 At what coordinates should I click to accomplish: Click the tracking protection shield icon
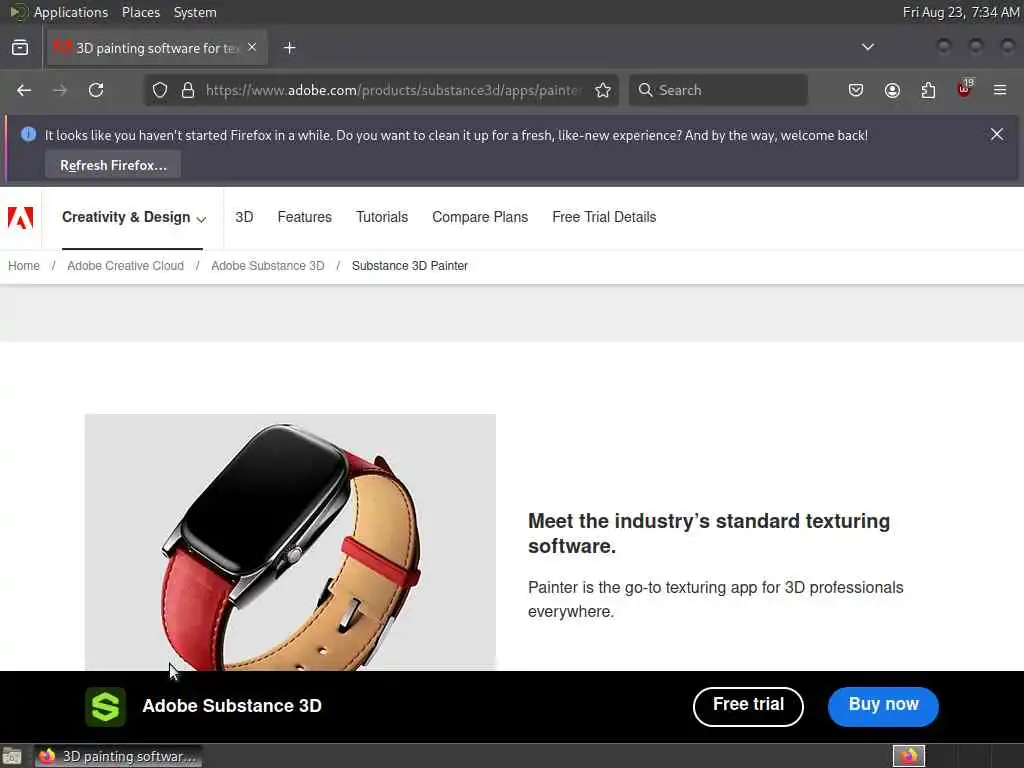[x=160, y=90]
